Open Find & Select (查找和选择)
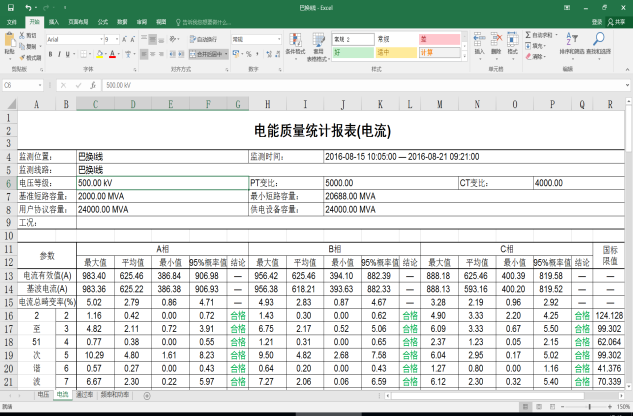The width and height of the screenshot is (633, 416). click(599, 44)
